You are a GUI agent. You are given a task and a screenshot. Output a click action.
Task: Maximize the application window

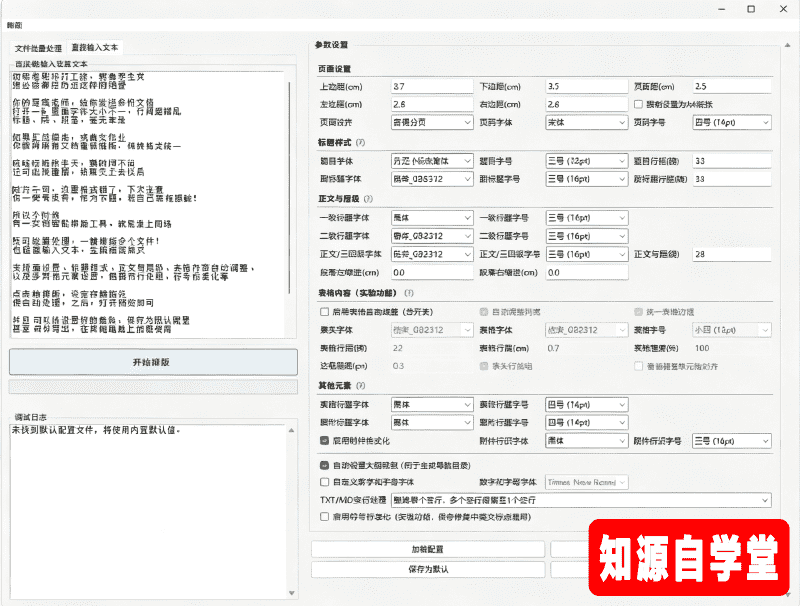(x=751, y=9)
